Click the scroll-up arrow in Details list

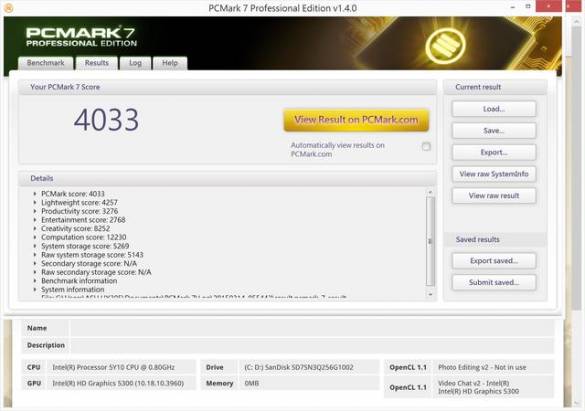pos(430,192)
